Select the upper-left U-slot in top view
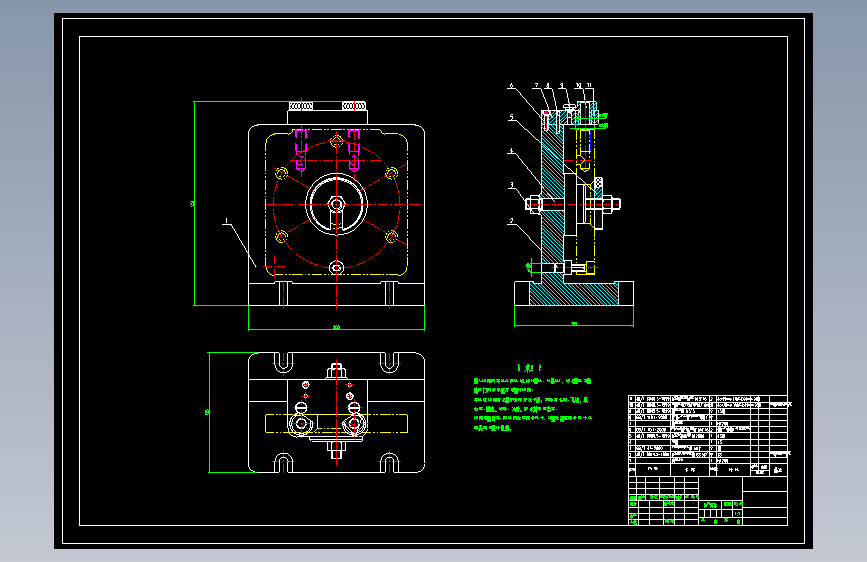Screen dimensions: 867x562 283,362
